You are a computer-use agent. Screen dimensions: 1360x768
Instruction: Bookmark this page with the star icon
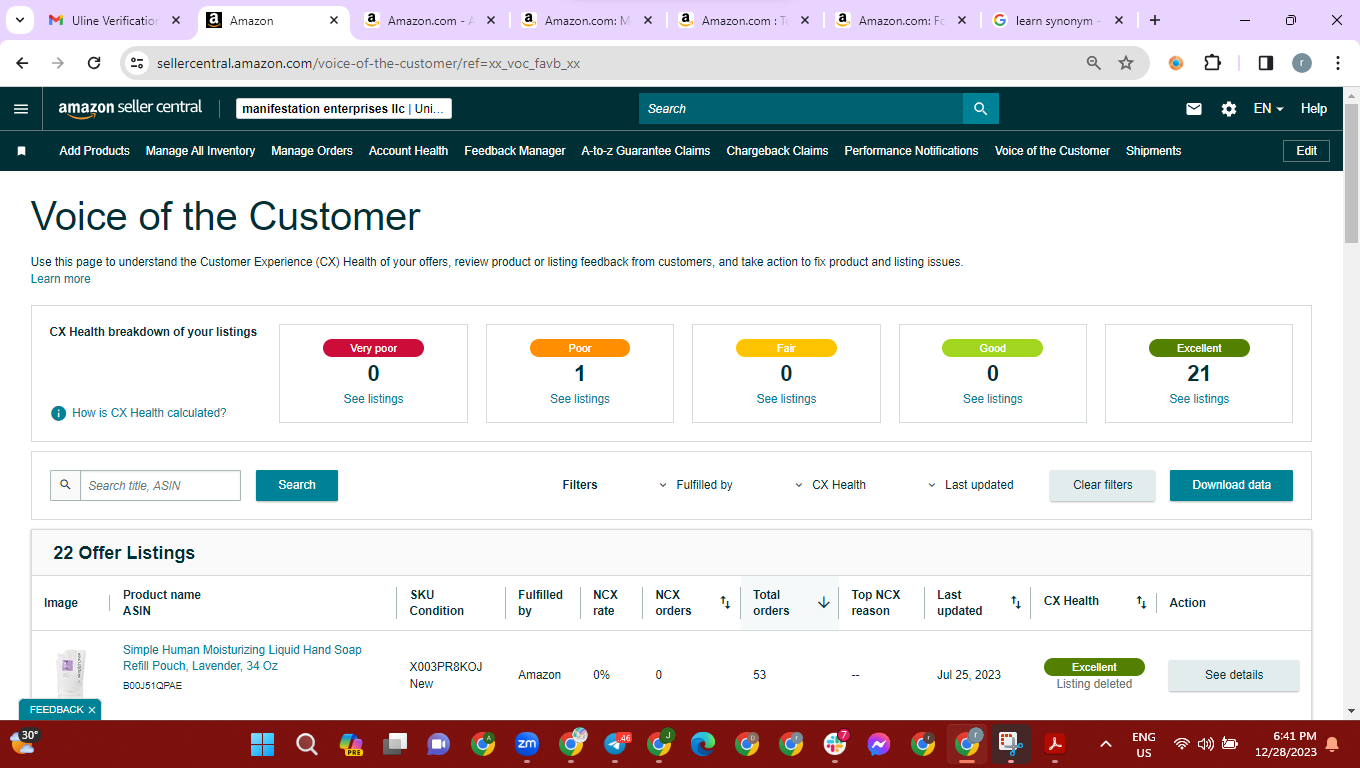[1126, 63]
